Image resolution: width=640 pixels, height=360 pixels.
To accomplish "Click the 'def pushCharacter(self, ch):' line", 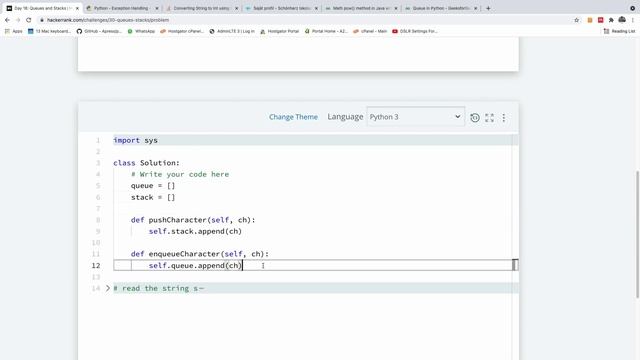I will click(x=193, y=220).
